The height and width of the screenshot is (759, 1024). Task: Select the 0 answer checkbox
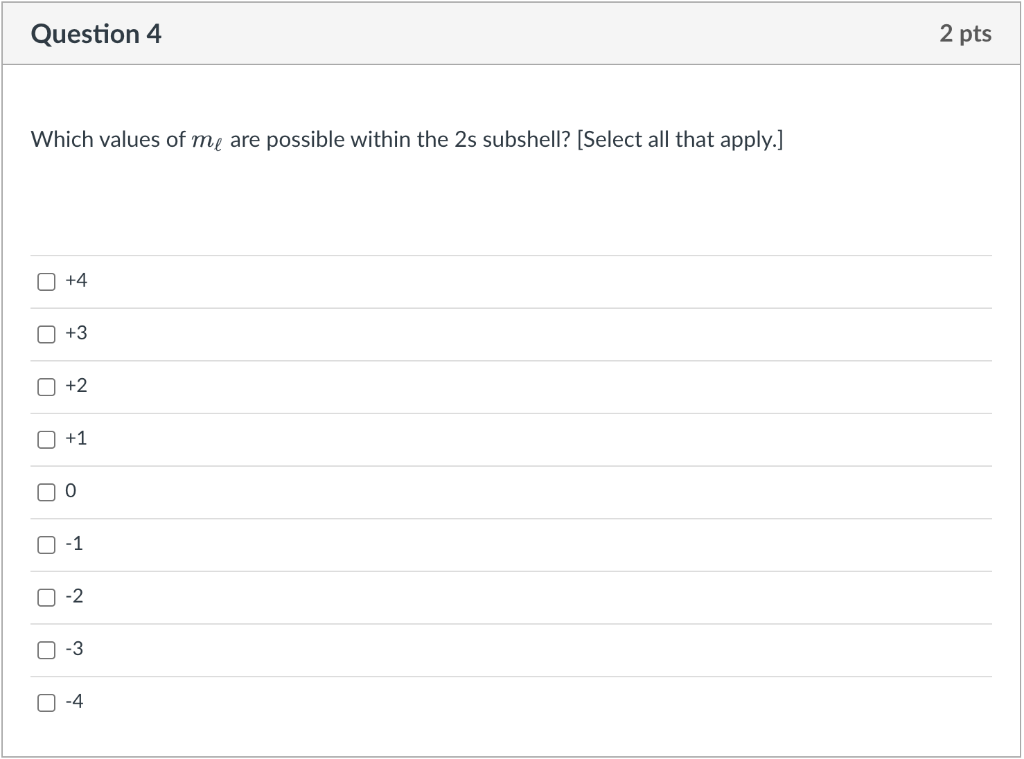click(46, 491)
